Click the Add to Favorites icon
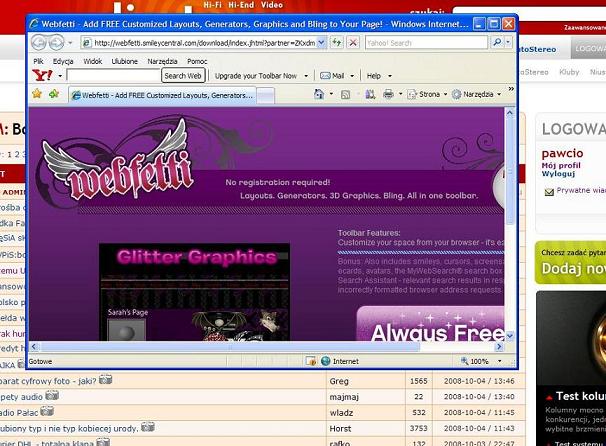 (x=54, y=94)
